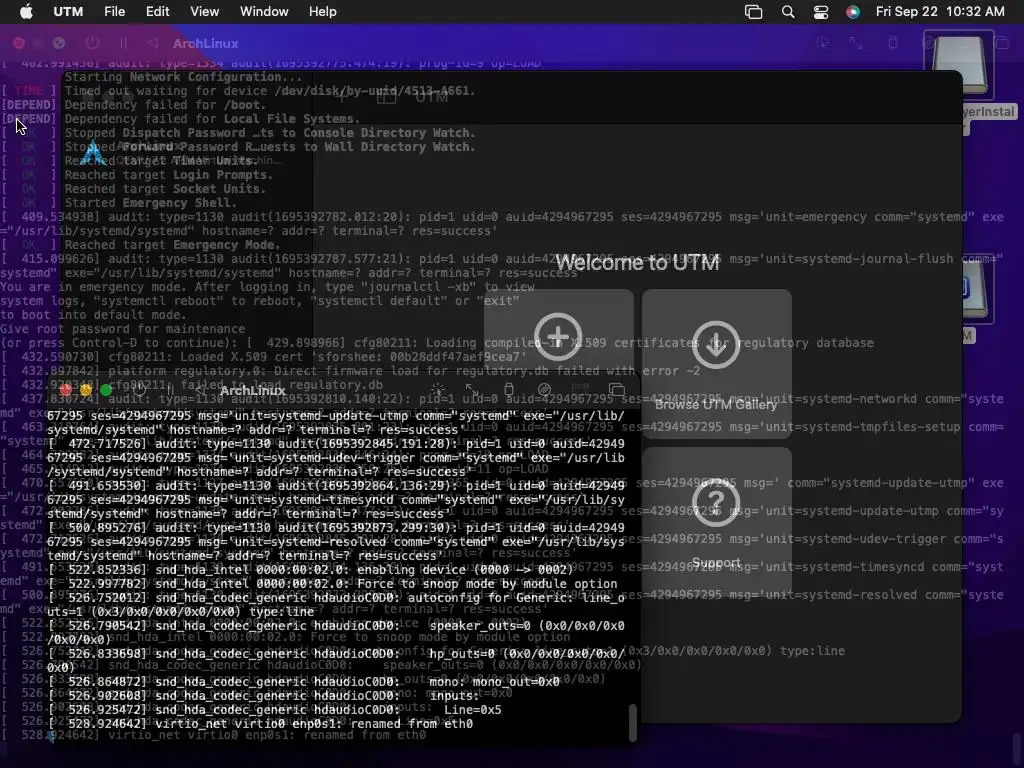1024x768 pixels.
Task: Click the plus icon in UTM window toolbar
Action: 342,97
